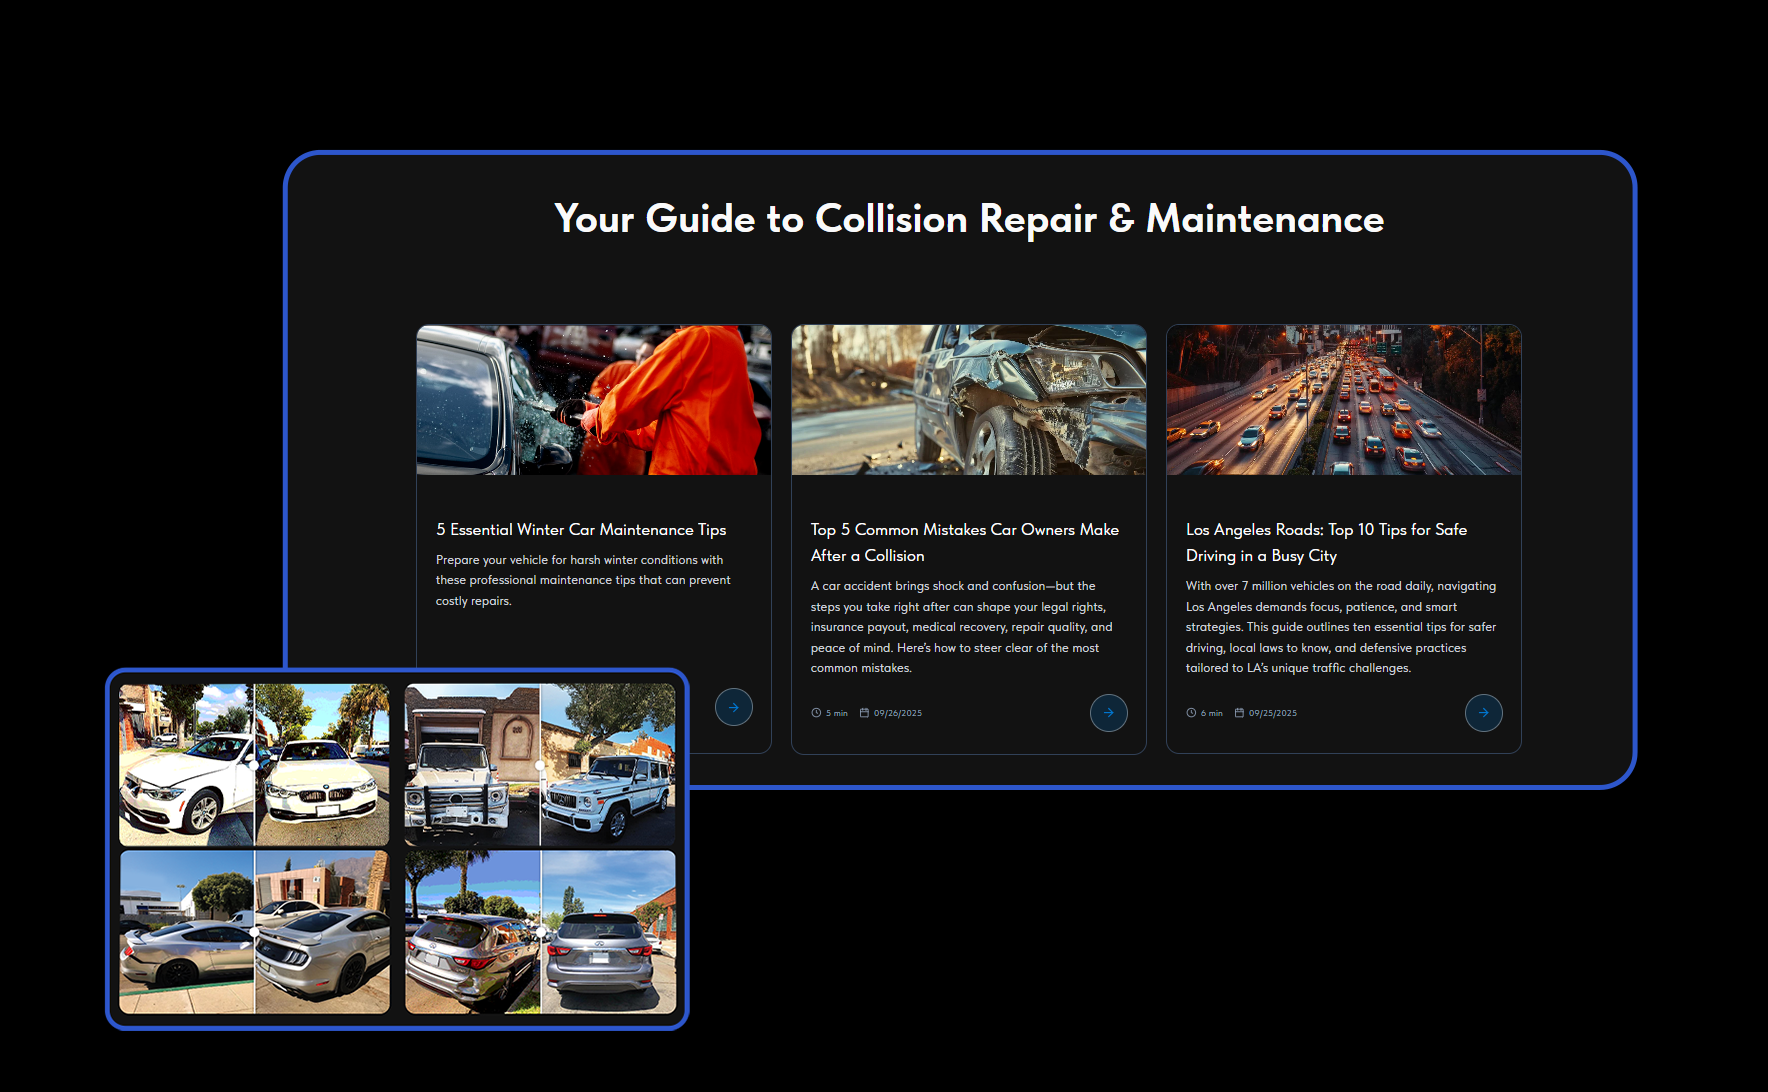
Task: Click the arrow button on safe driving card
Action: pyautogui.click(x=1484, y=713)
